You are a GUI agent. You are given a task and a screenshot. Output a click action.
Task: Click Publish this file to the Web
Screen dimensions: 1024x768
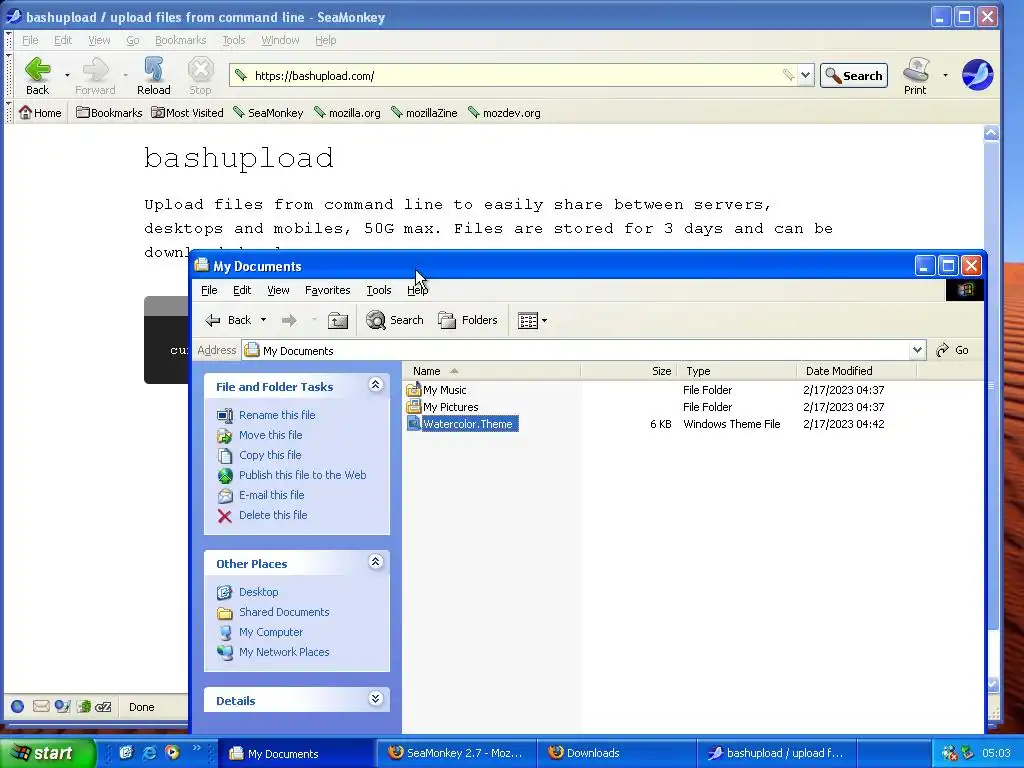coord(302,475)
